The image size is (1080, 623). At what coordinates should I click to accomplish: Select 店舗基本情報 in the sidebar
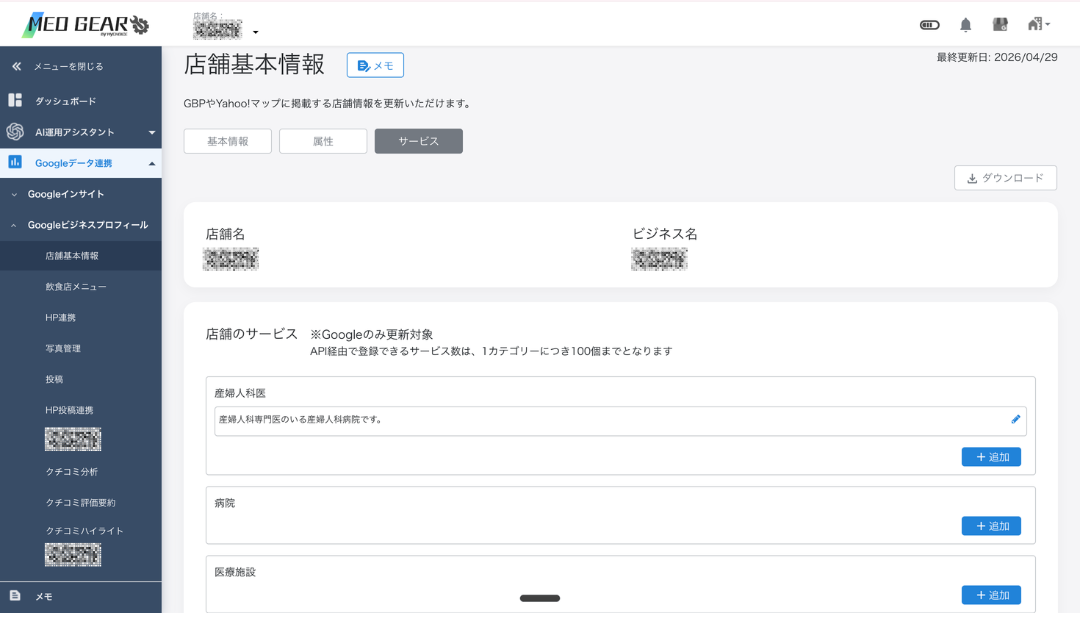pyautogui.click(x=81, y=255)
